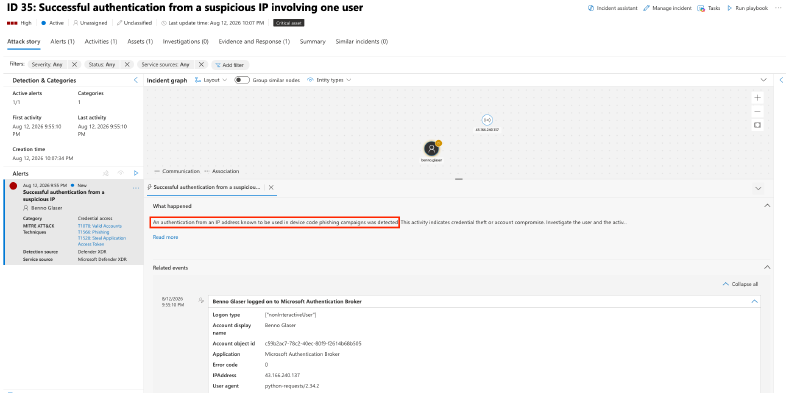Open the Alerts (1) tab
This screenshot has width=800, height=393.
tap(62, 42)
